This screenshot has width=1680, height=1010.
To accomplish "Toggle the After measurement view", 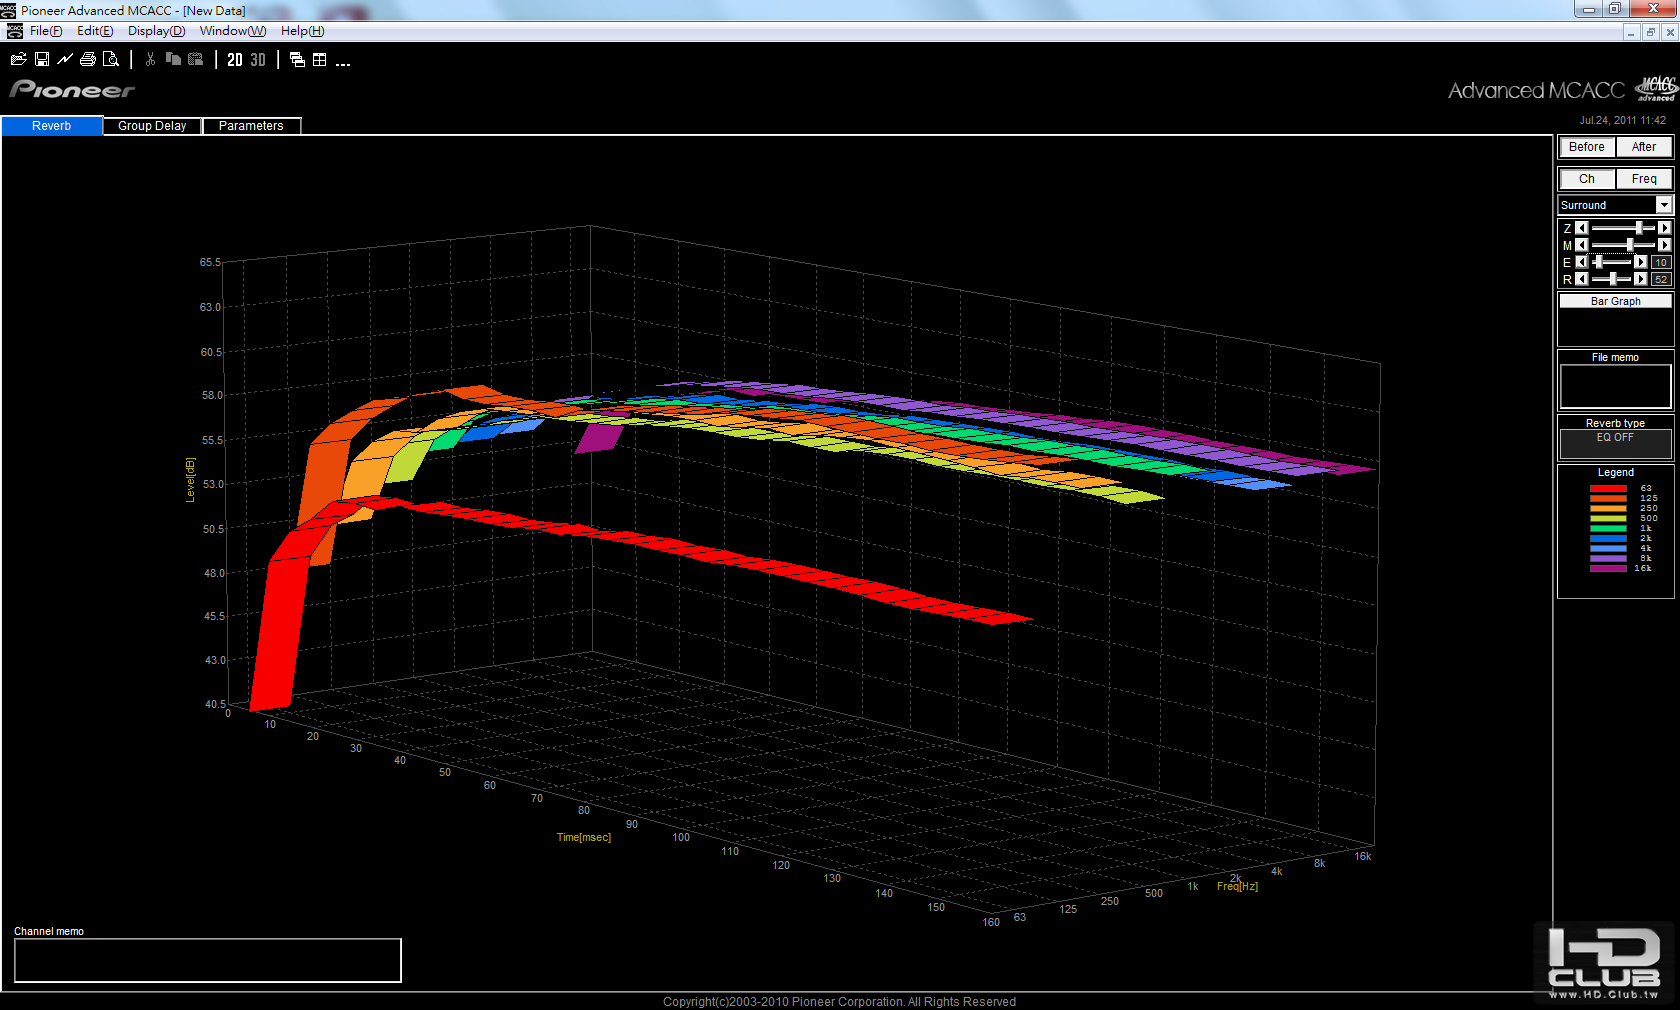I will 1643,147.
